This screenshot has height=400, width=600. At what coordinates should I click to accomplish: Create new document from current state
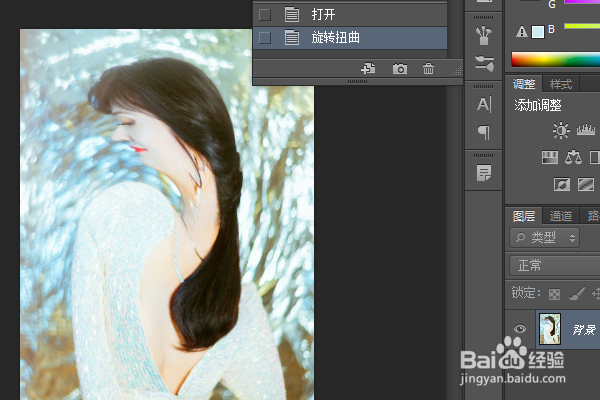click(x=368, y=69)
